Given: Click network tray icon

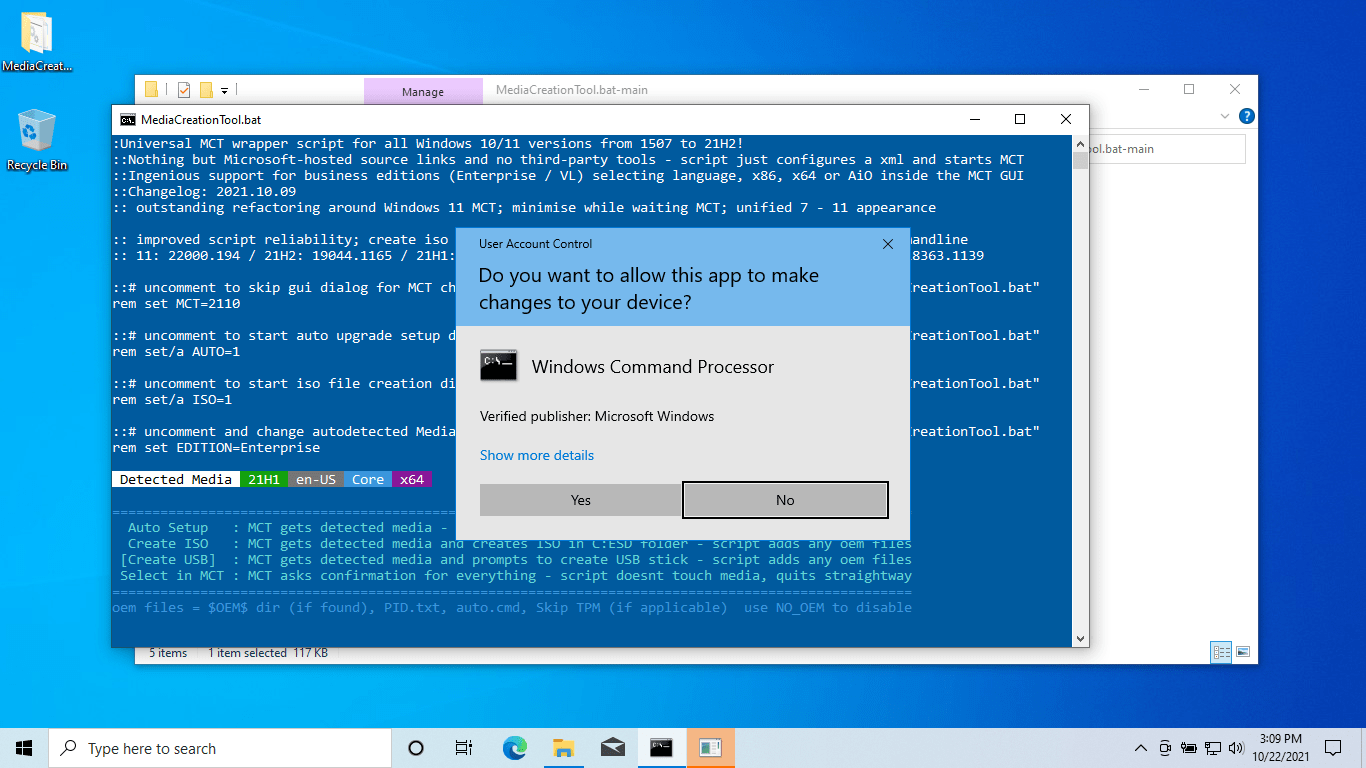Looking at the screenshot, I should click(1213, 748).
